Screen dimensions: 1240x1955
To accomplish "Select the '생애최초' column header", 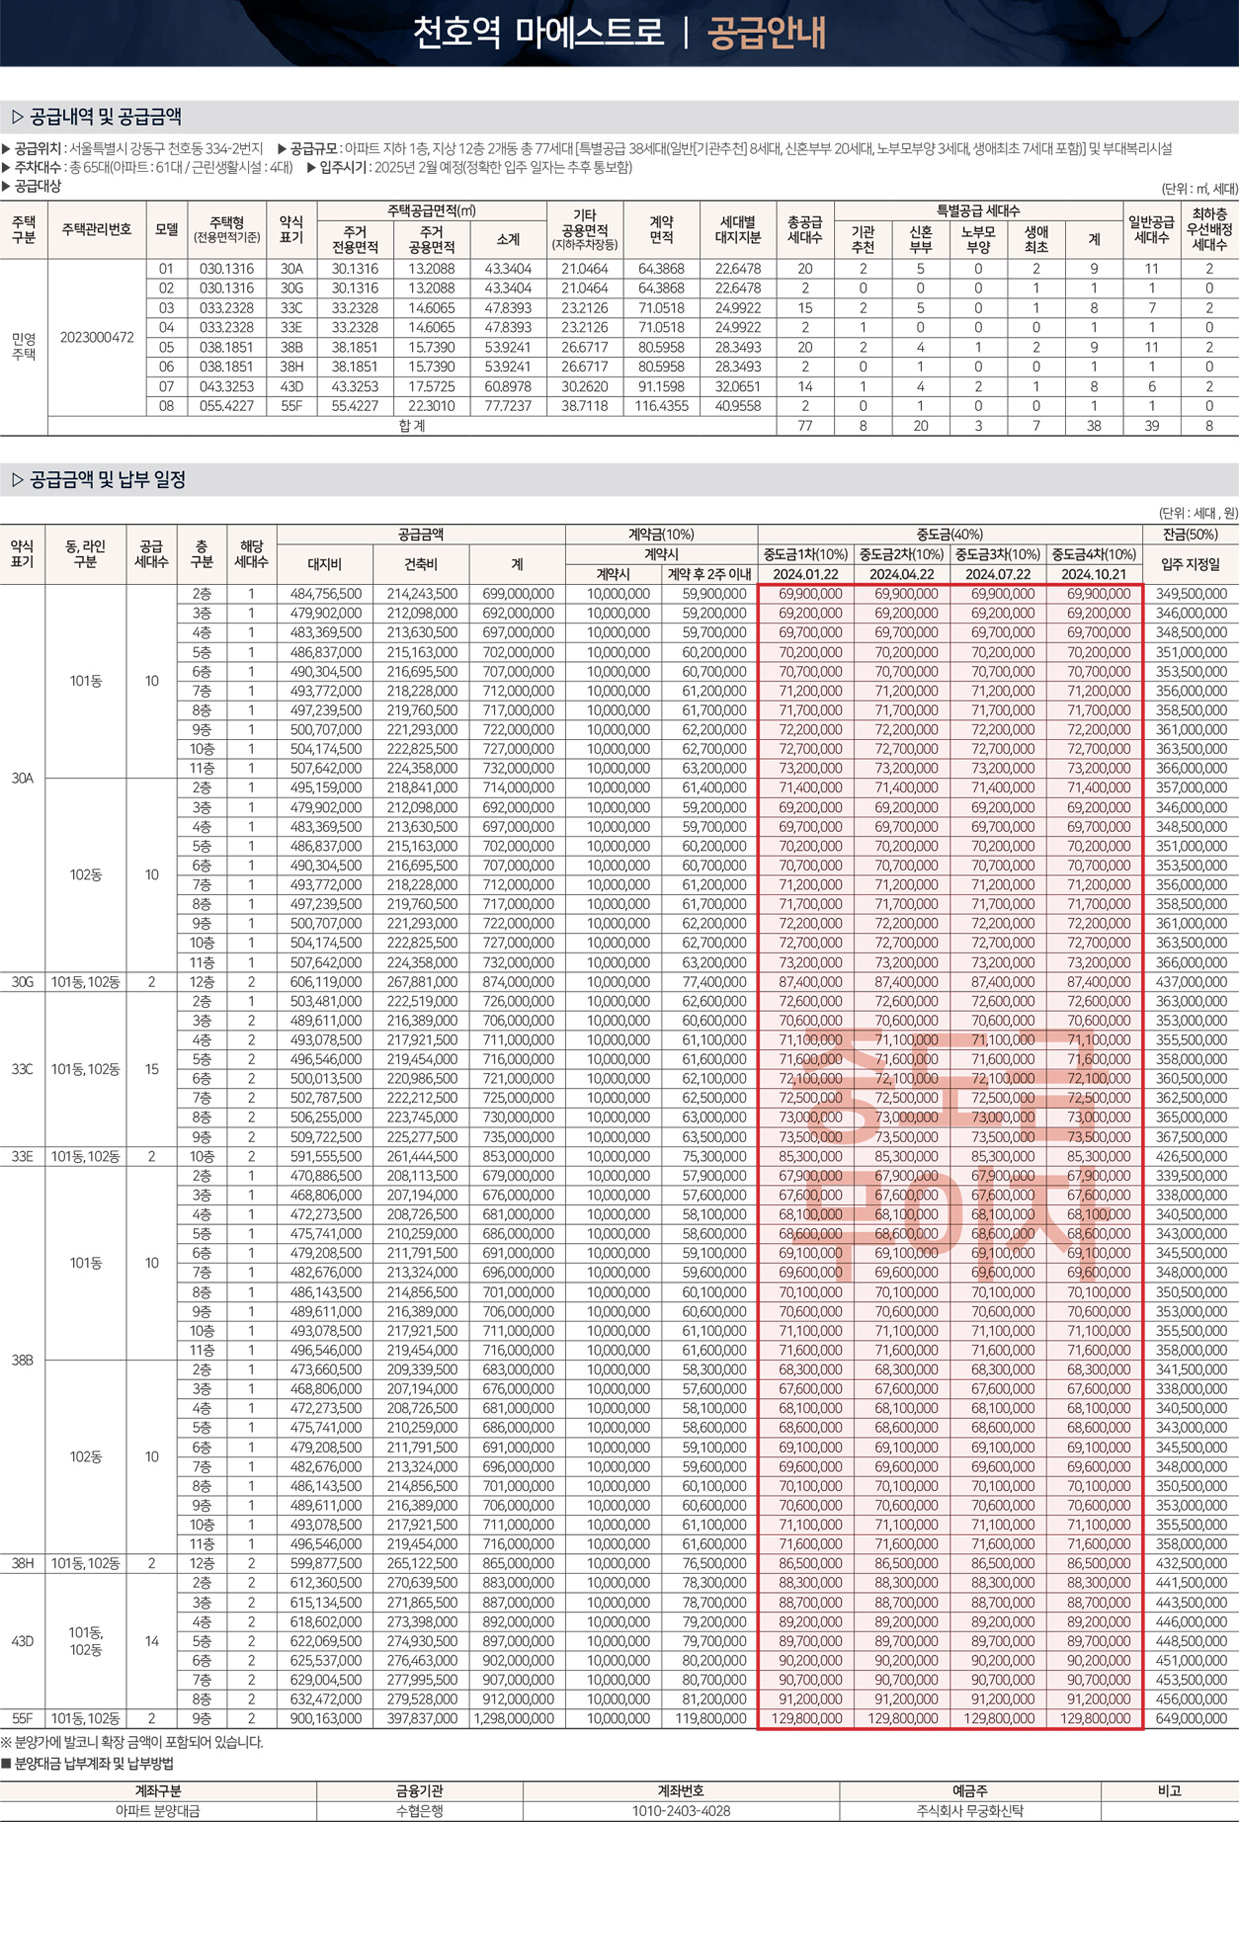I will (1036, 239).
